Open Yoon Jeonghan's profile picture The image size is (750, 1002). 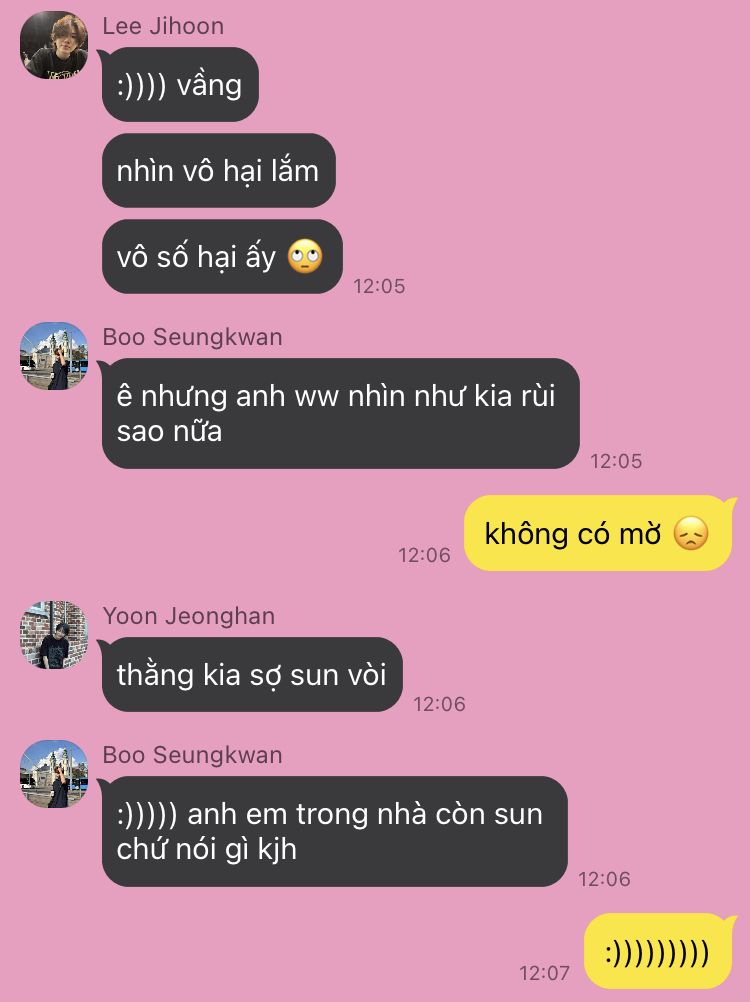tap(54, 635)
